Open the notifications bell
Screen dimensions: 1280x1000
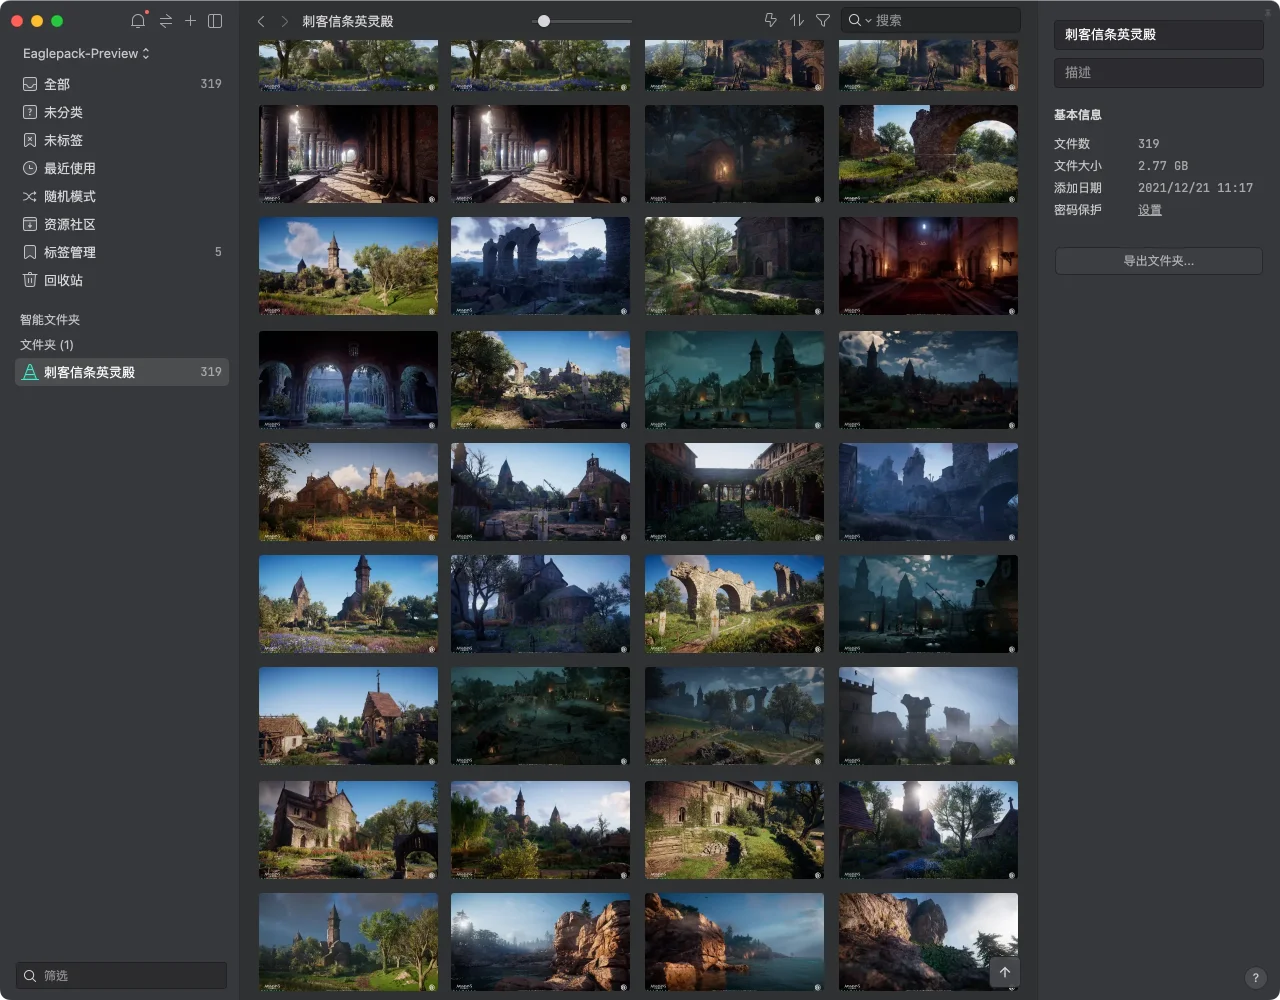pos(138,21)
